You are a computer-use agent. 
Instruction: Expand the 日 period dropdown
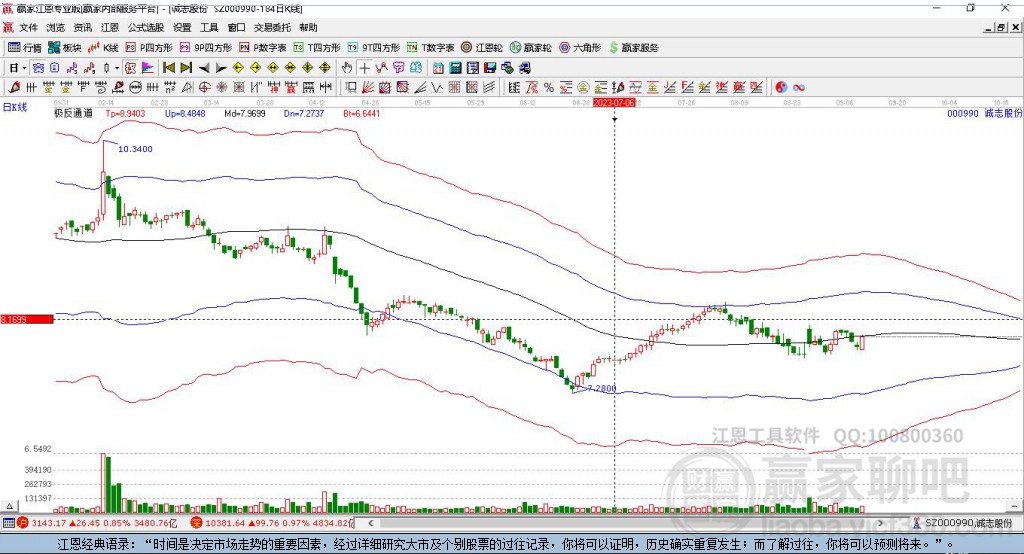pos(24,68)
